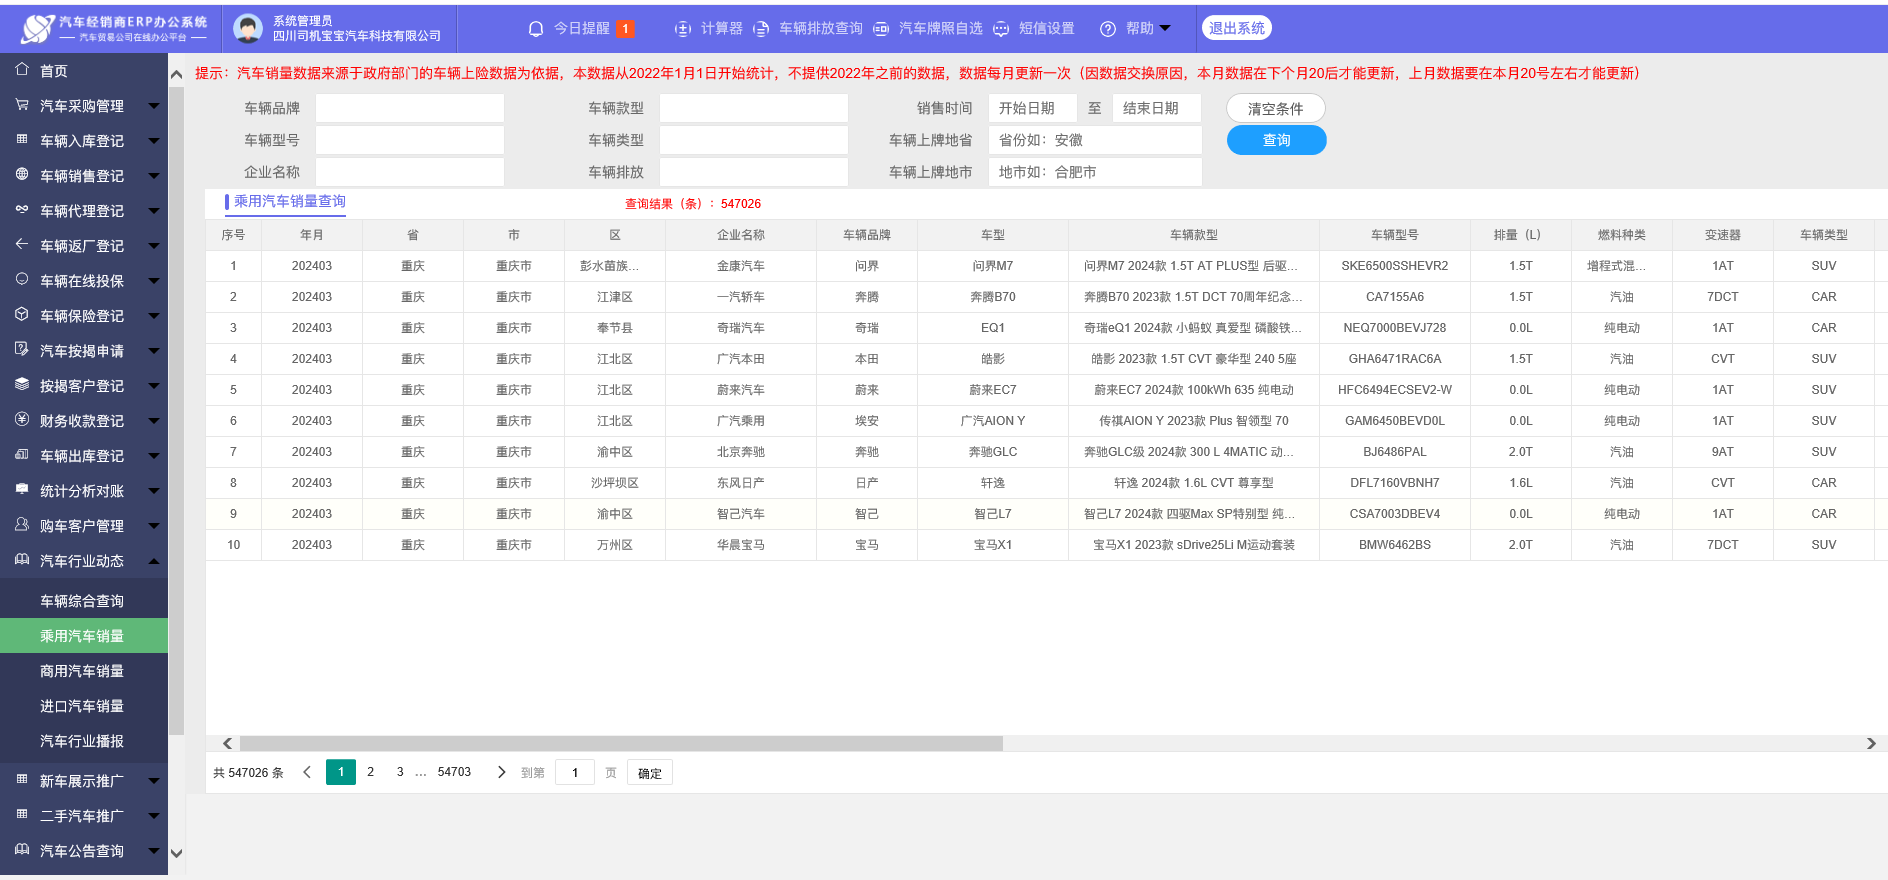Focus the 企业名称 input field
The width and height of the screenshot is (1888, 880).
(410, 172)
